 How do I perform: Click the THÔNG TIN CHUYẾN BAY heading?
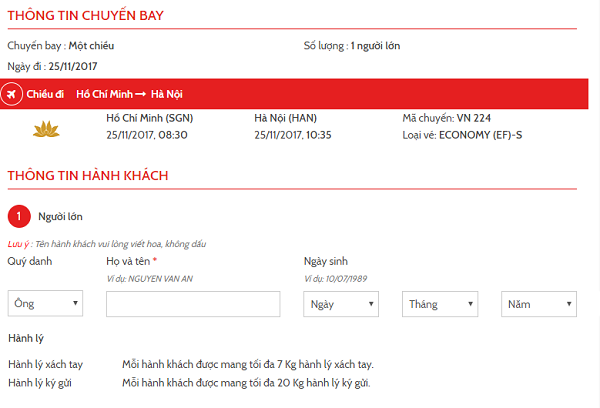point(86,15)
